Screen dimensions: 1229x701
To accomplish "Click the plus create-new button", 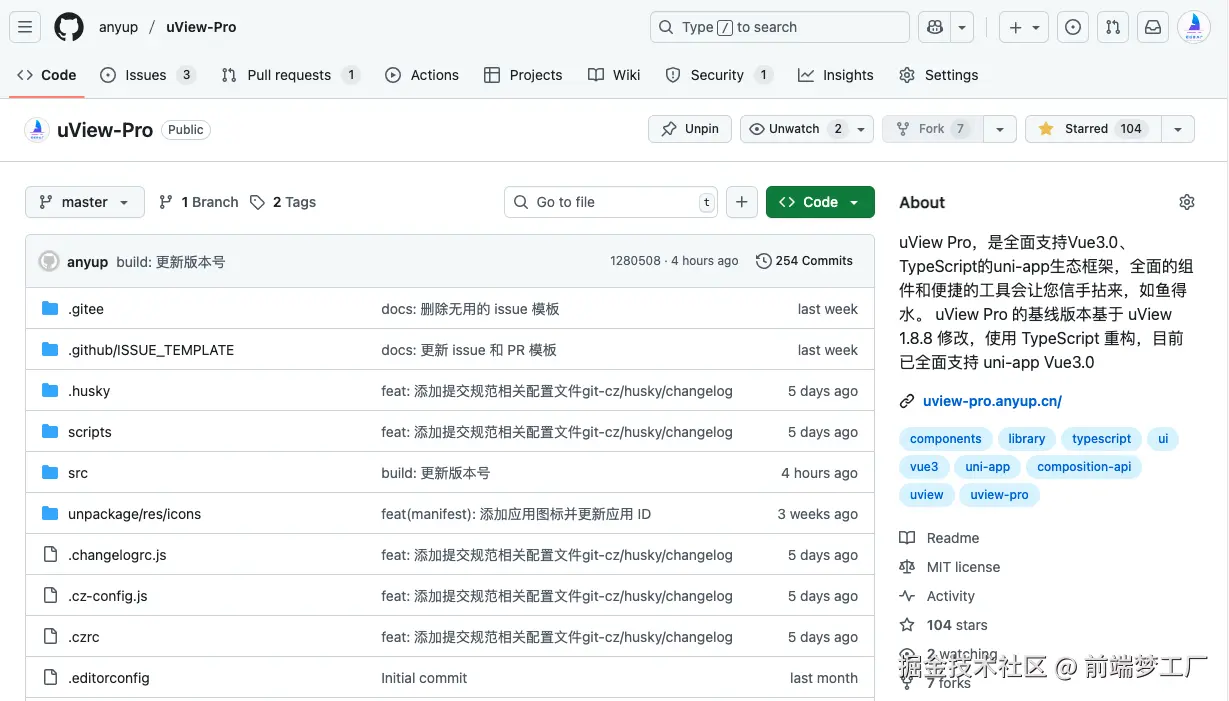I will pyautogui.click(x=1015, y=27).
